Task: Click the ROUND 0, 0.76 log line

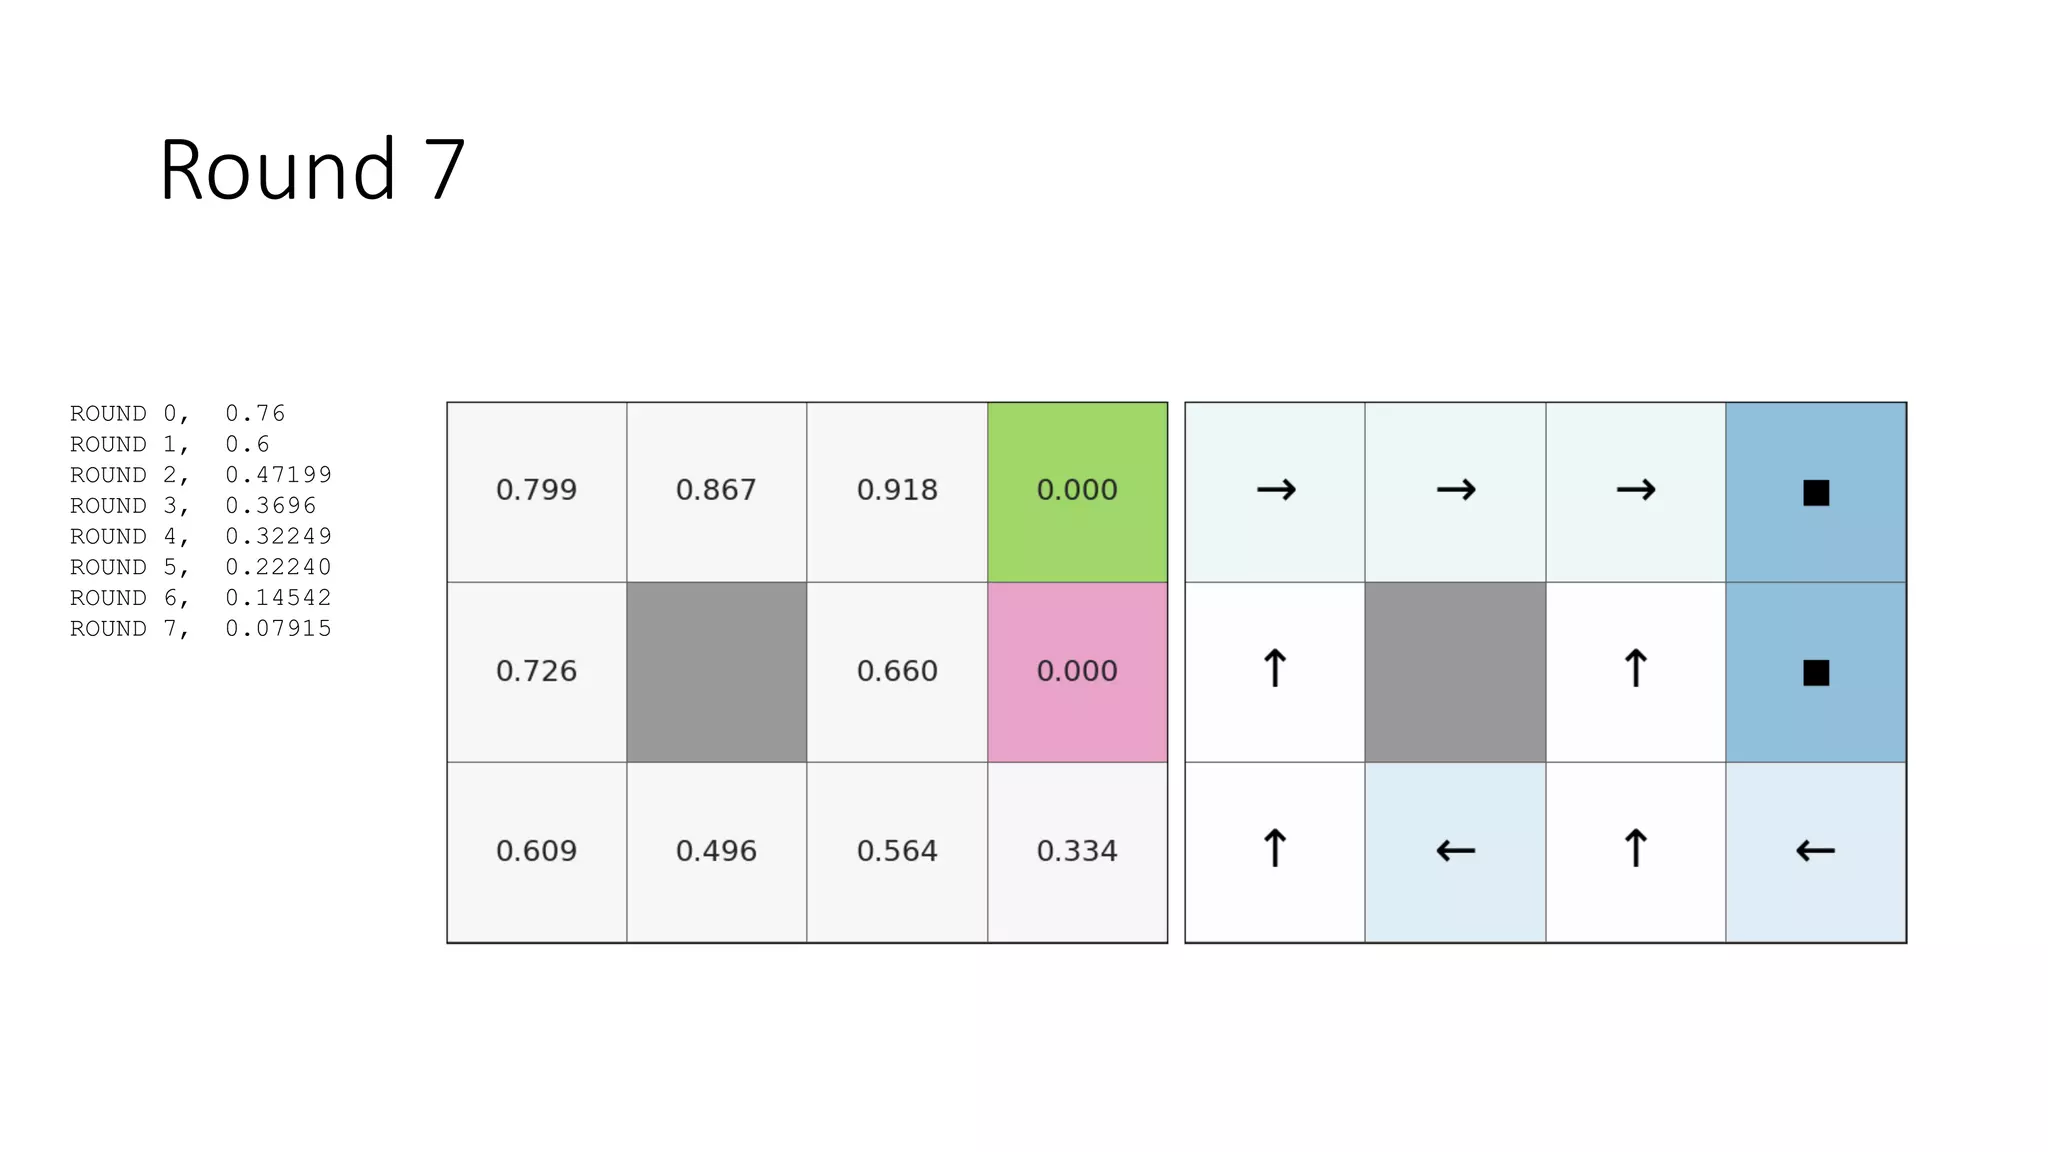Action: 177,413
